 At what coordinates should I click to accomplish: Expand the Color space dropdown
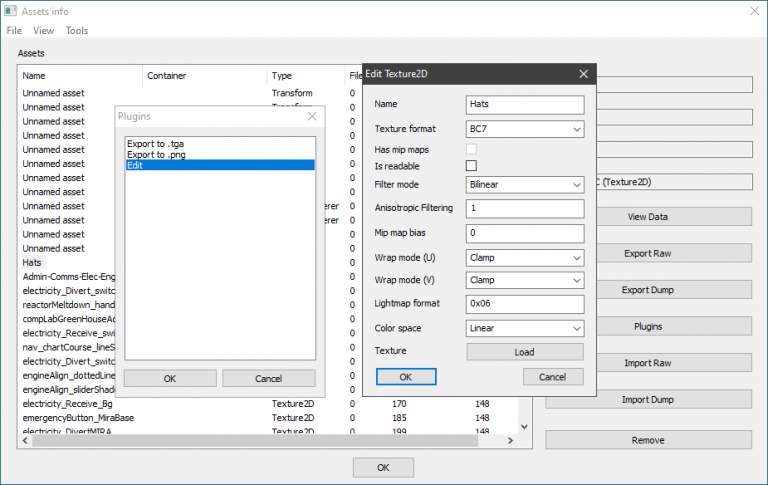pyautogui.click(x=524, y=328)
